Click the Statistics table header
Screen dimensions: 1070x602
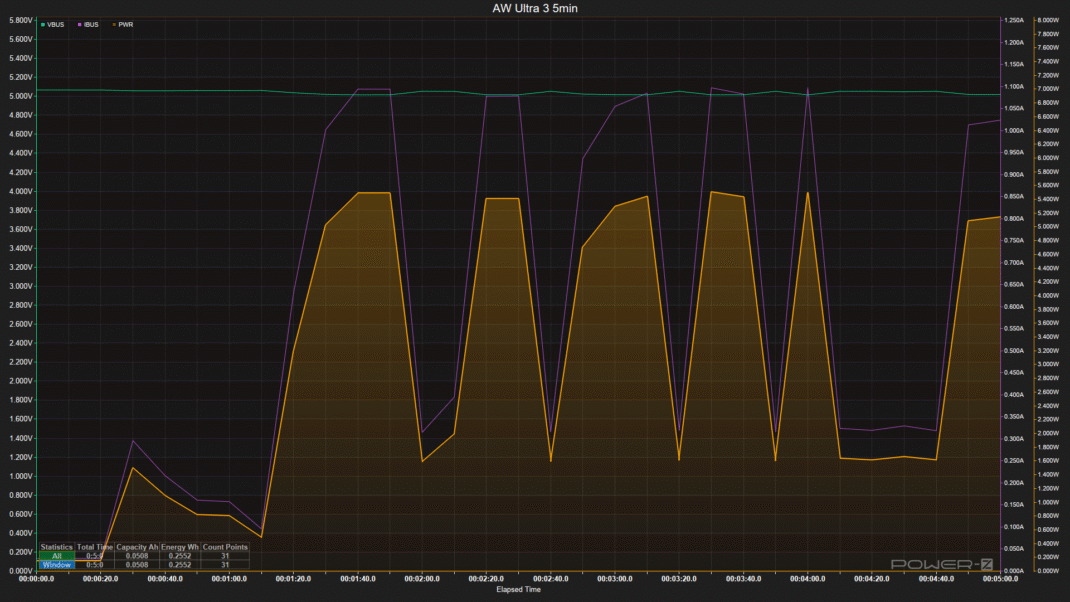click(x=56, y=547)
